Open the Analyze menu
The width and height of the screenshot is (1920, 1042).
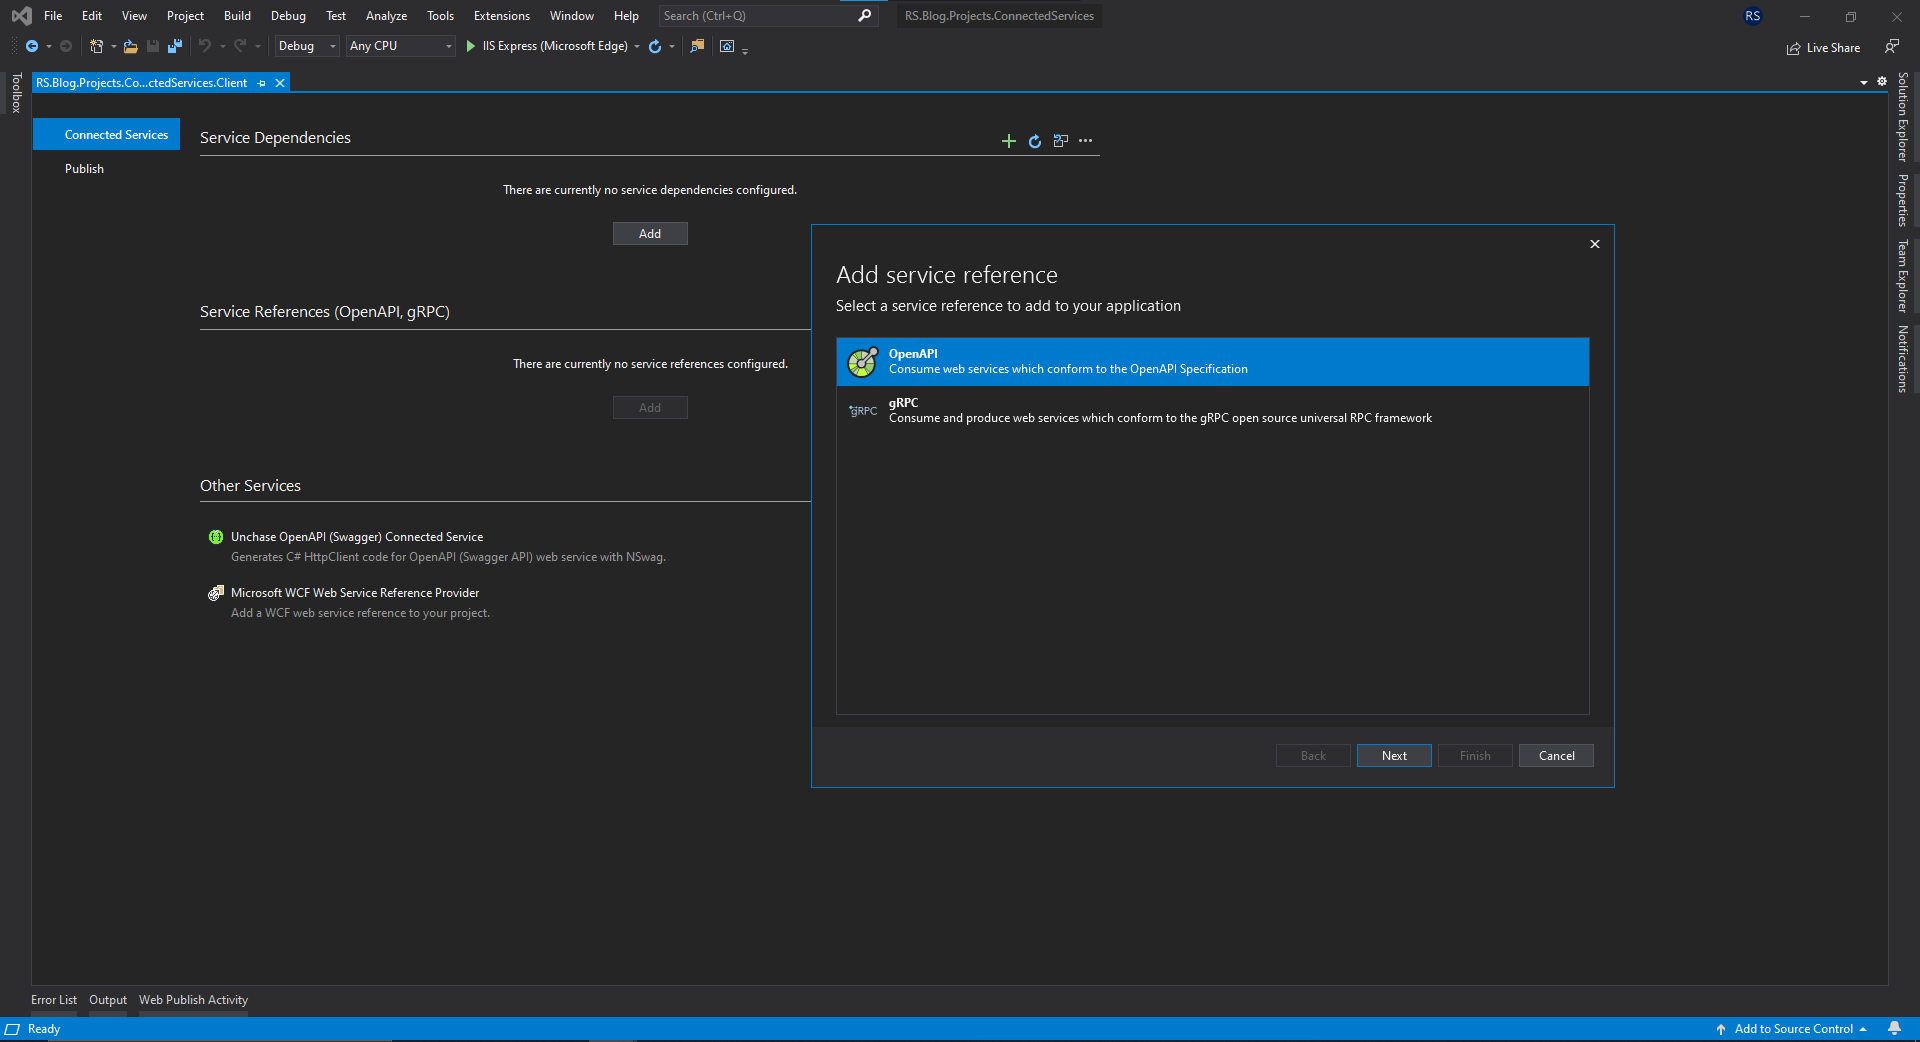[x=386, y=16]
